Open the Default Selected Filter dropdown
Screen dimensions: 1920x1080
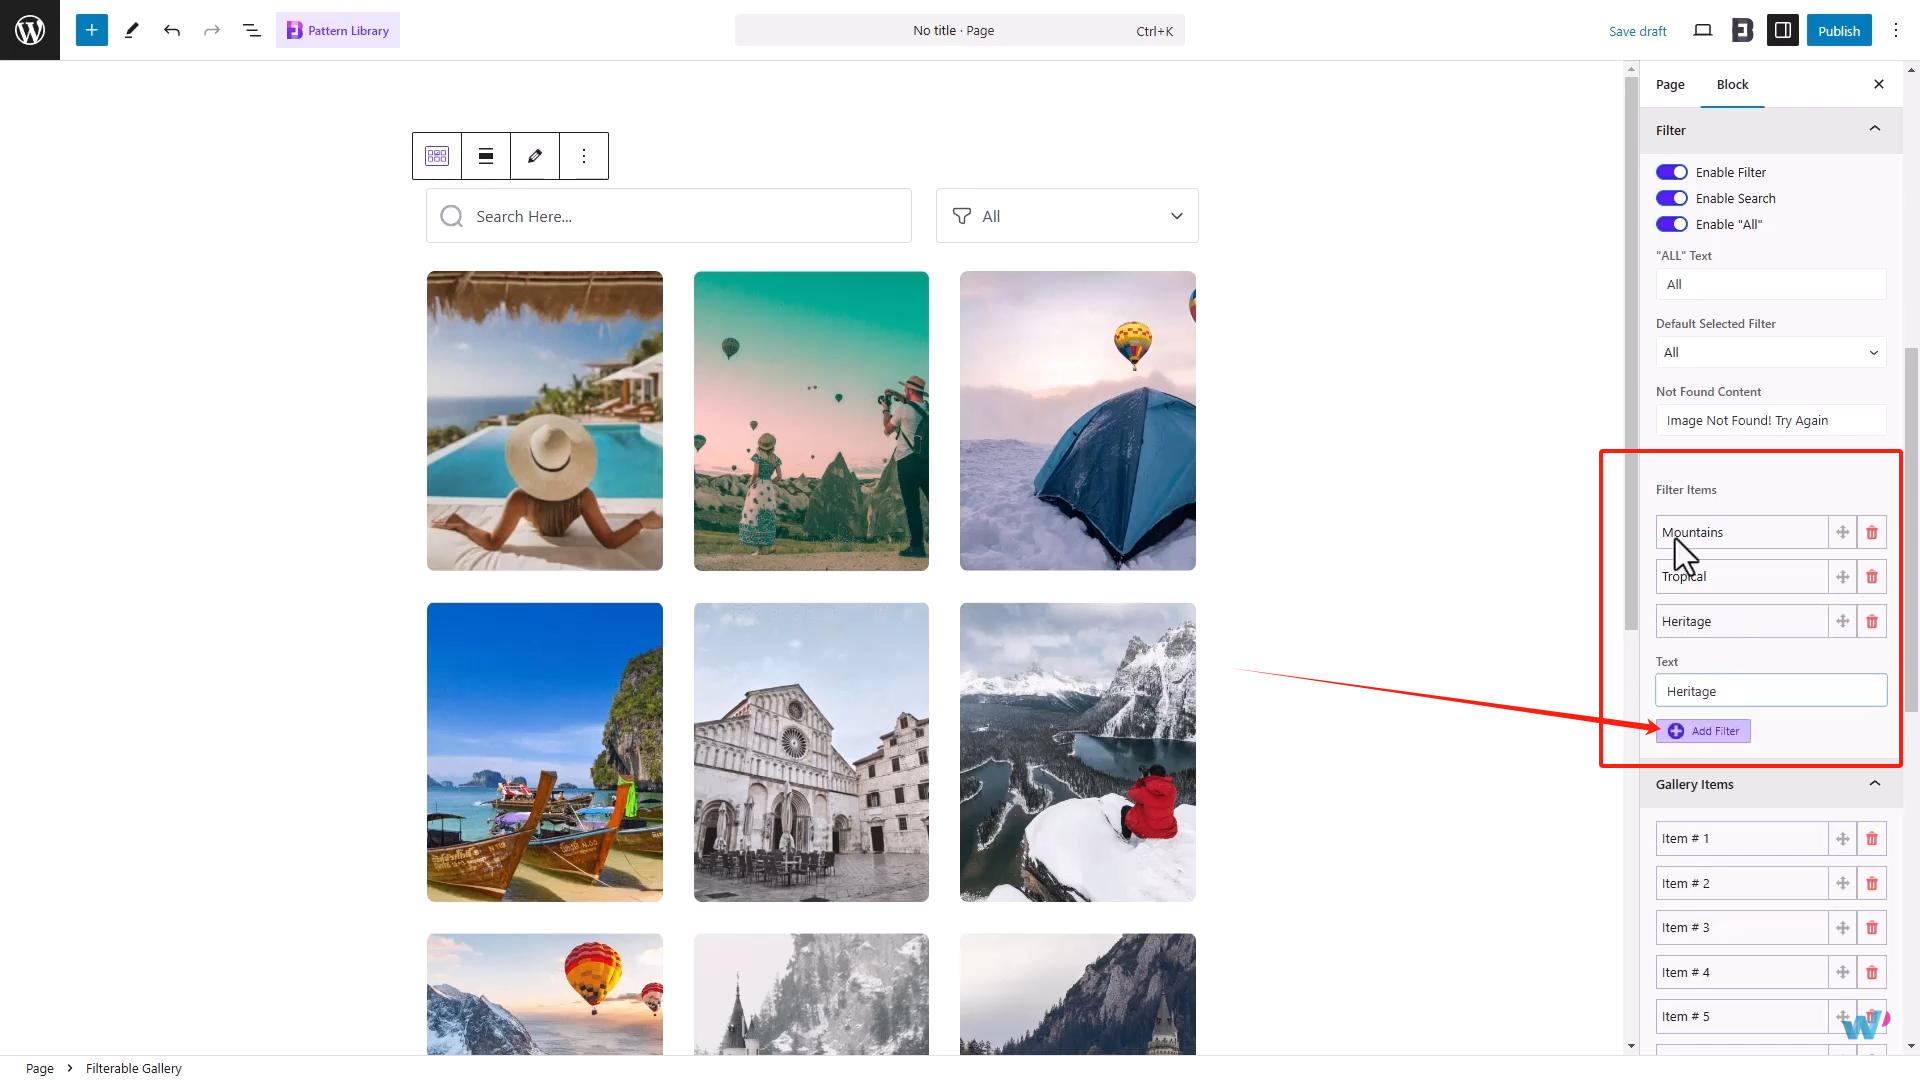tap(1770, 352)
